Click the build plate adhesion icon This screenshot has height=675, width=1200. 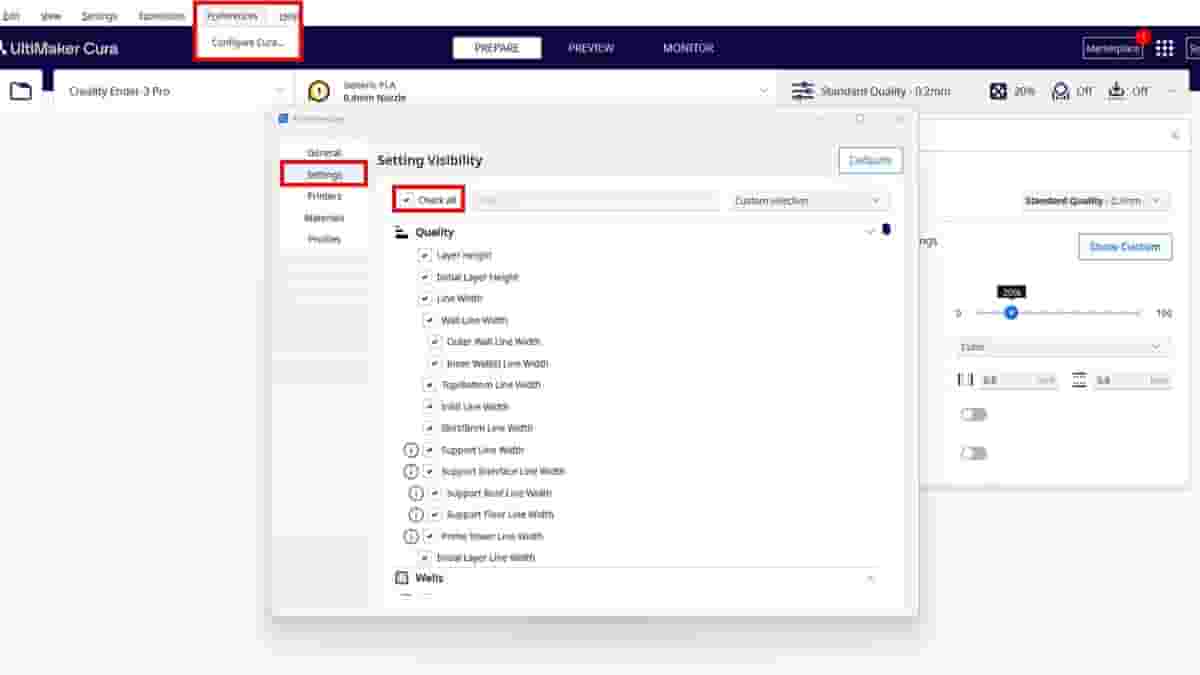click(x=1117, y=91)
